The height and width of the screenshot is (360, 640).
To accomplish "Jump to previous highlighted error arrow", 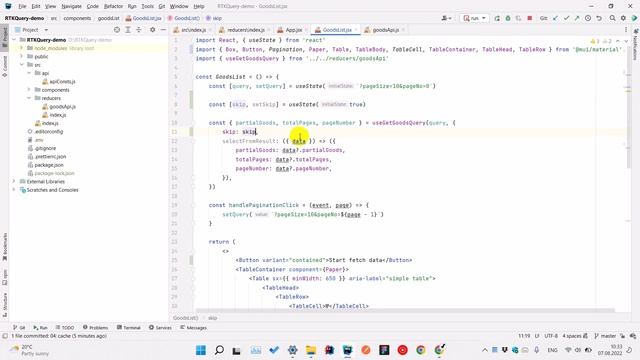I will tap(618, 41).
